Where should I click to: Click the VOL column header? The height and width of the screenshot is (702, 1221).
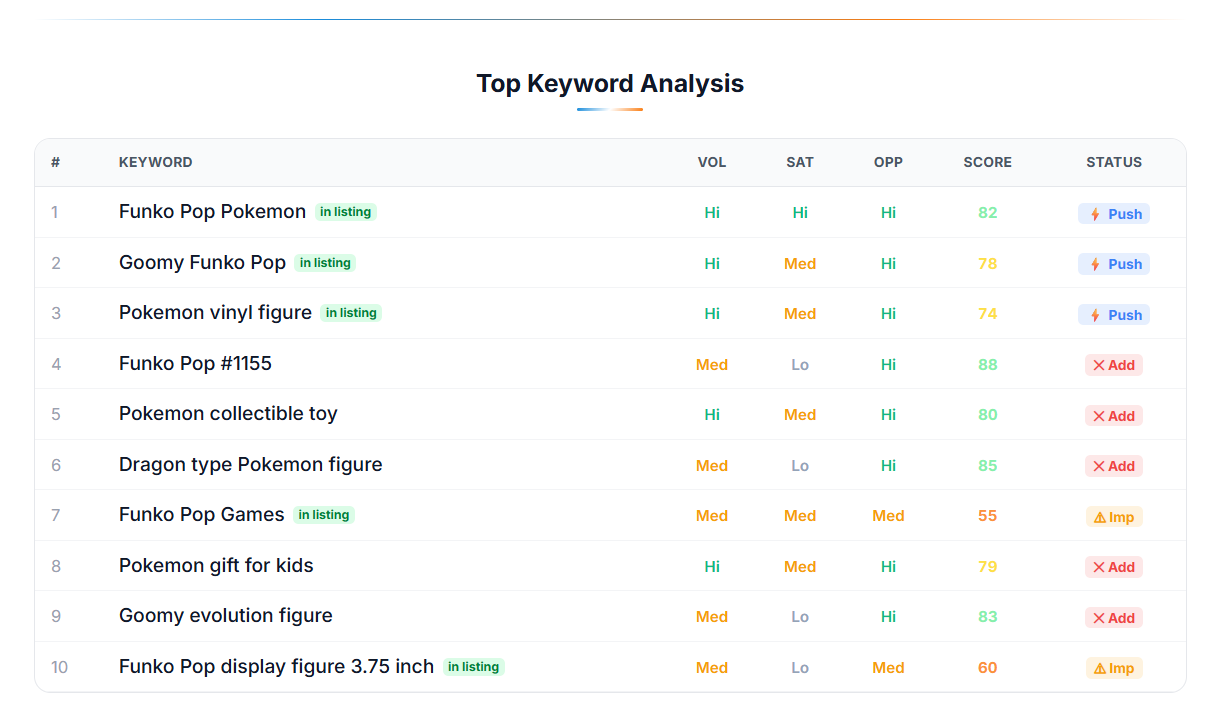[712, 162]
